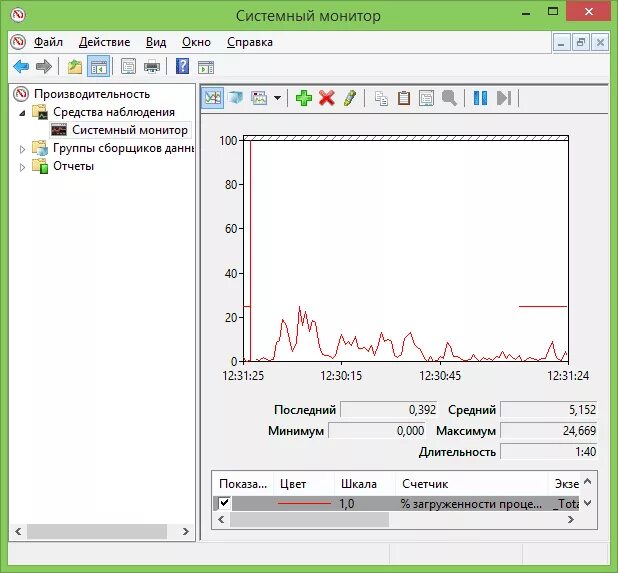Click the tree pane left scroll arrow
Image resolution: width=618 pixels, height=573 pixels.
pyautogui.click(x=18, y=531)
